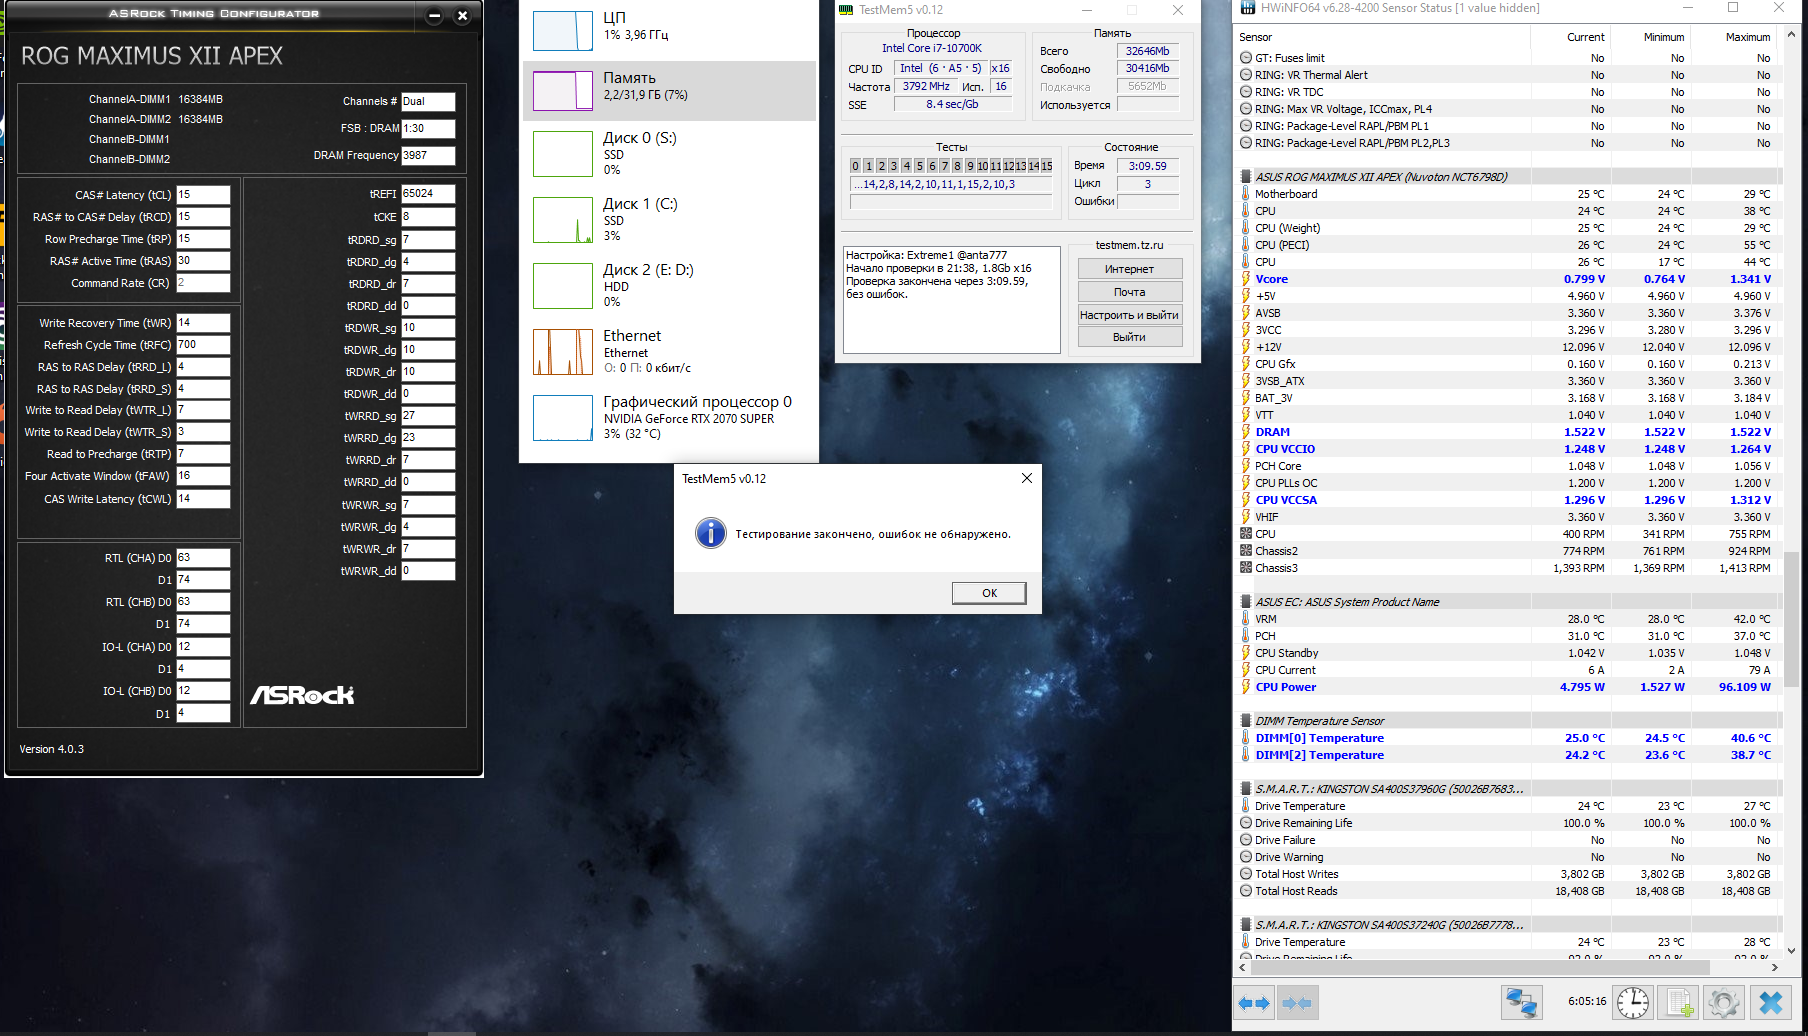Click the FSB : DRAM ratio field
The height and width of the screenshot is (1036, 1808).
pyautogui.click(x=428, y=128)
